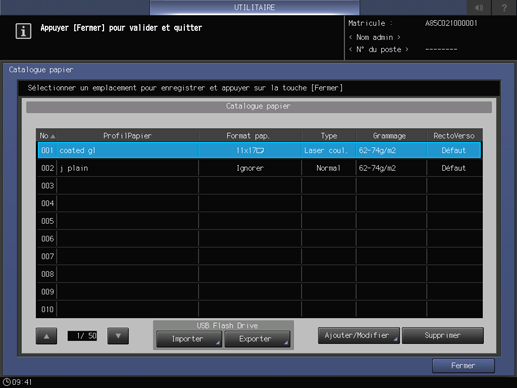The height and width of the screenshot is (388, 517).
Task: Select empty slot 008
Action: 259,274
